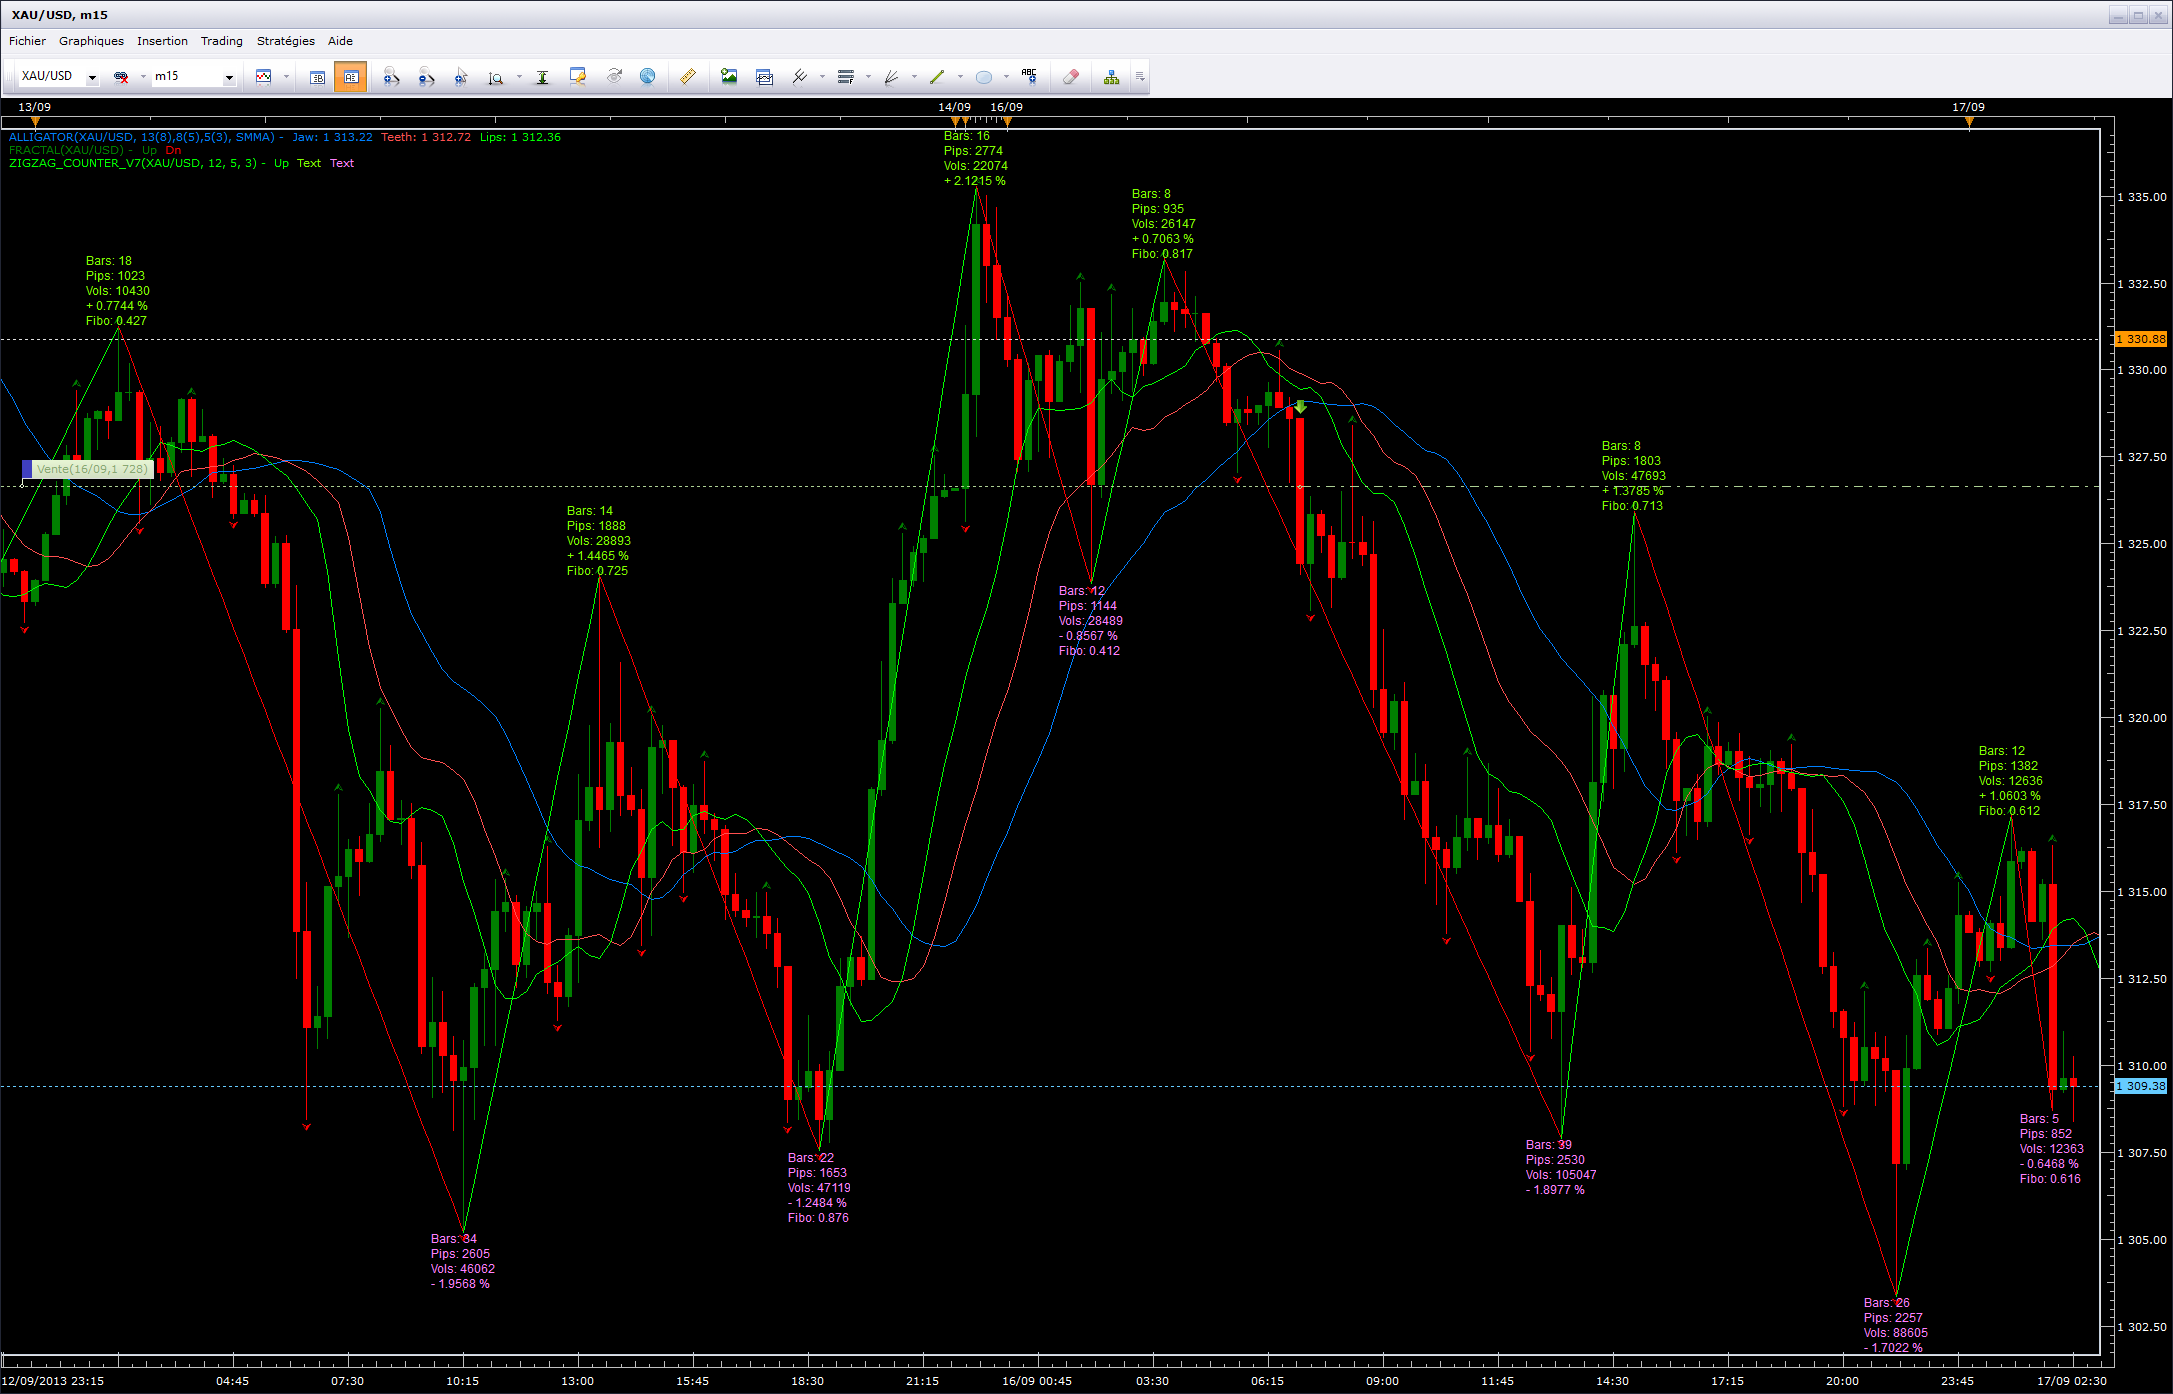This screenshot has width=2173, height=1394.
Task: Click the zoom area selection icon
Action: click(x=496, y=77)
